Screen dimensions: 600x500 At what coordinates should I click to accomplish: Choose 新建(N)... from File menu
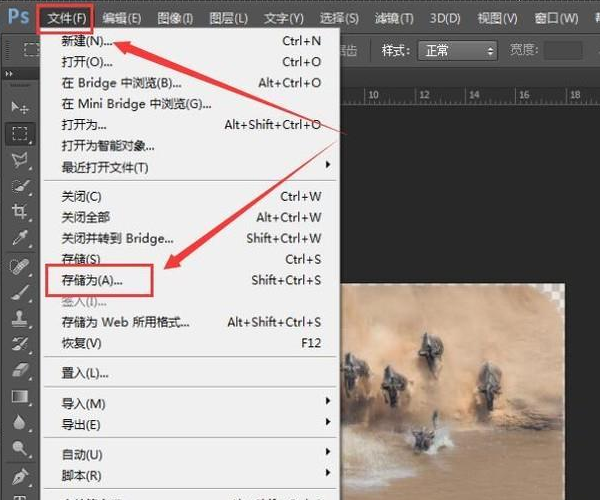(x=191, y=41)
